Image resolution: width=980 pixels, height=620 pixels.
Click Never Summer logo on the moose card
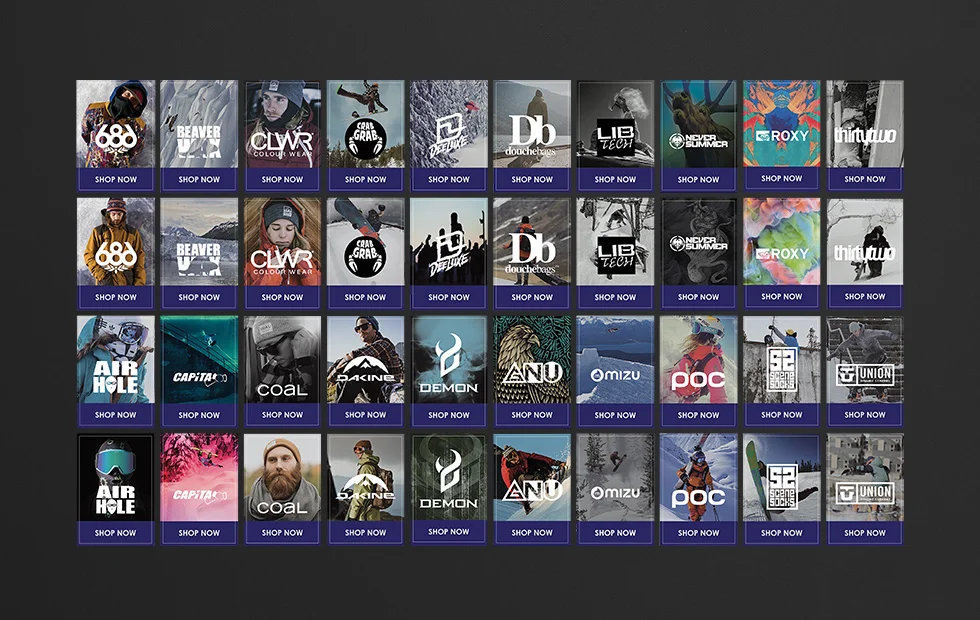click(698, 141)
